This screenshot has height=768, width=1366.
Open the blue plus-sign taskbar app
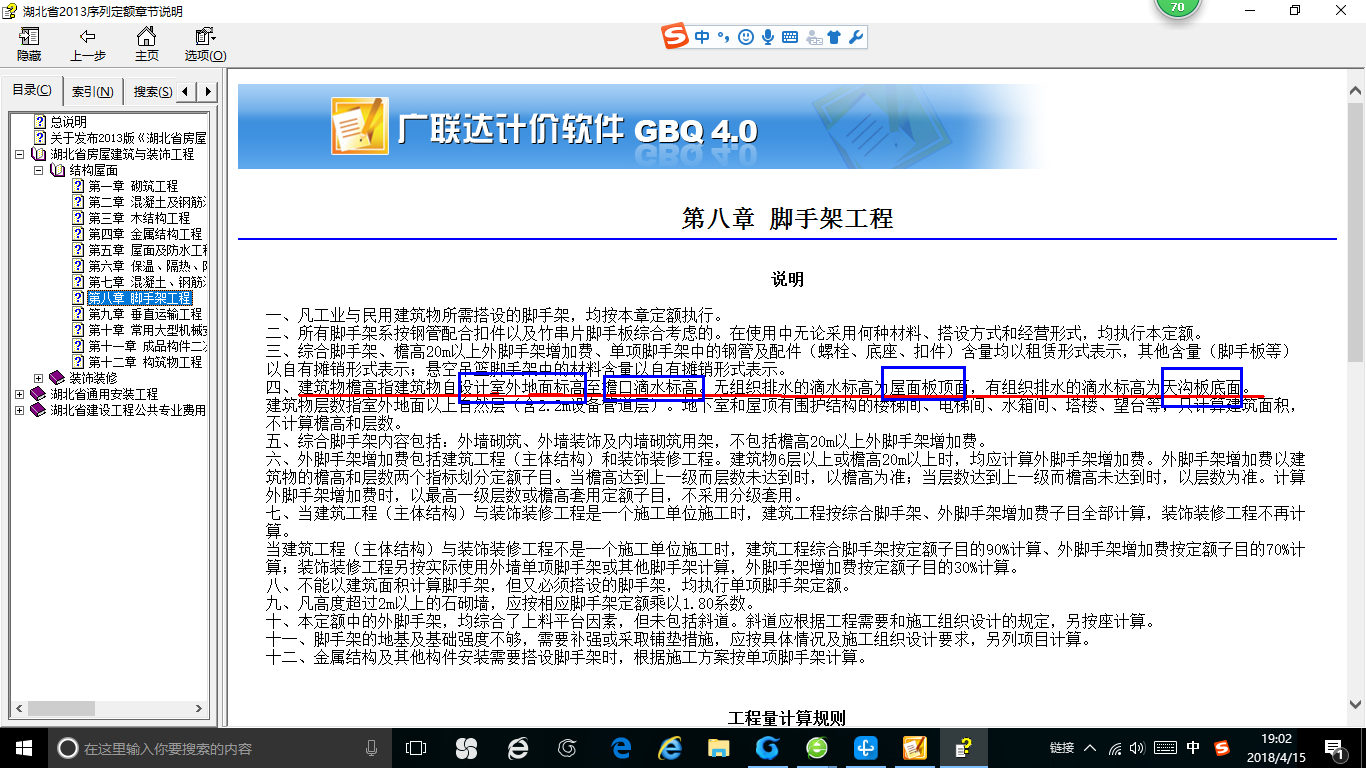(866, 748)
